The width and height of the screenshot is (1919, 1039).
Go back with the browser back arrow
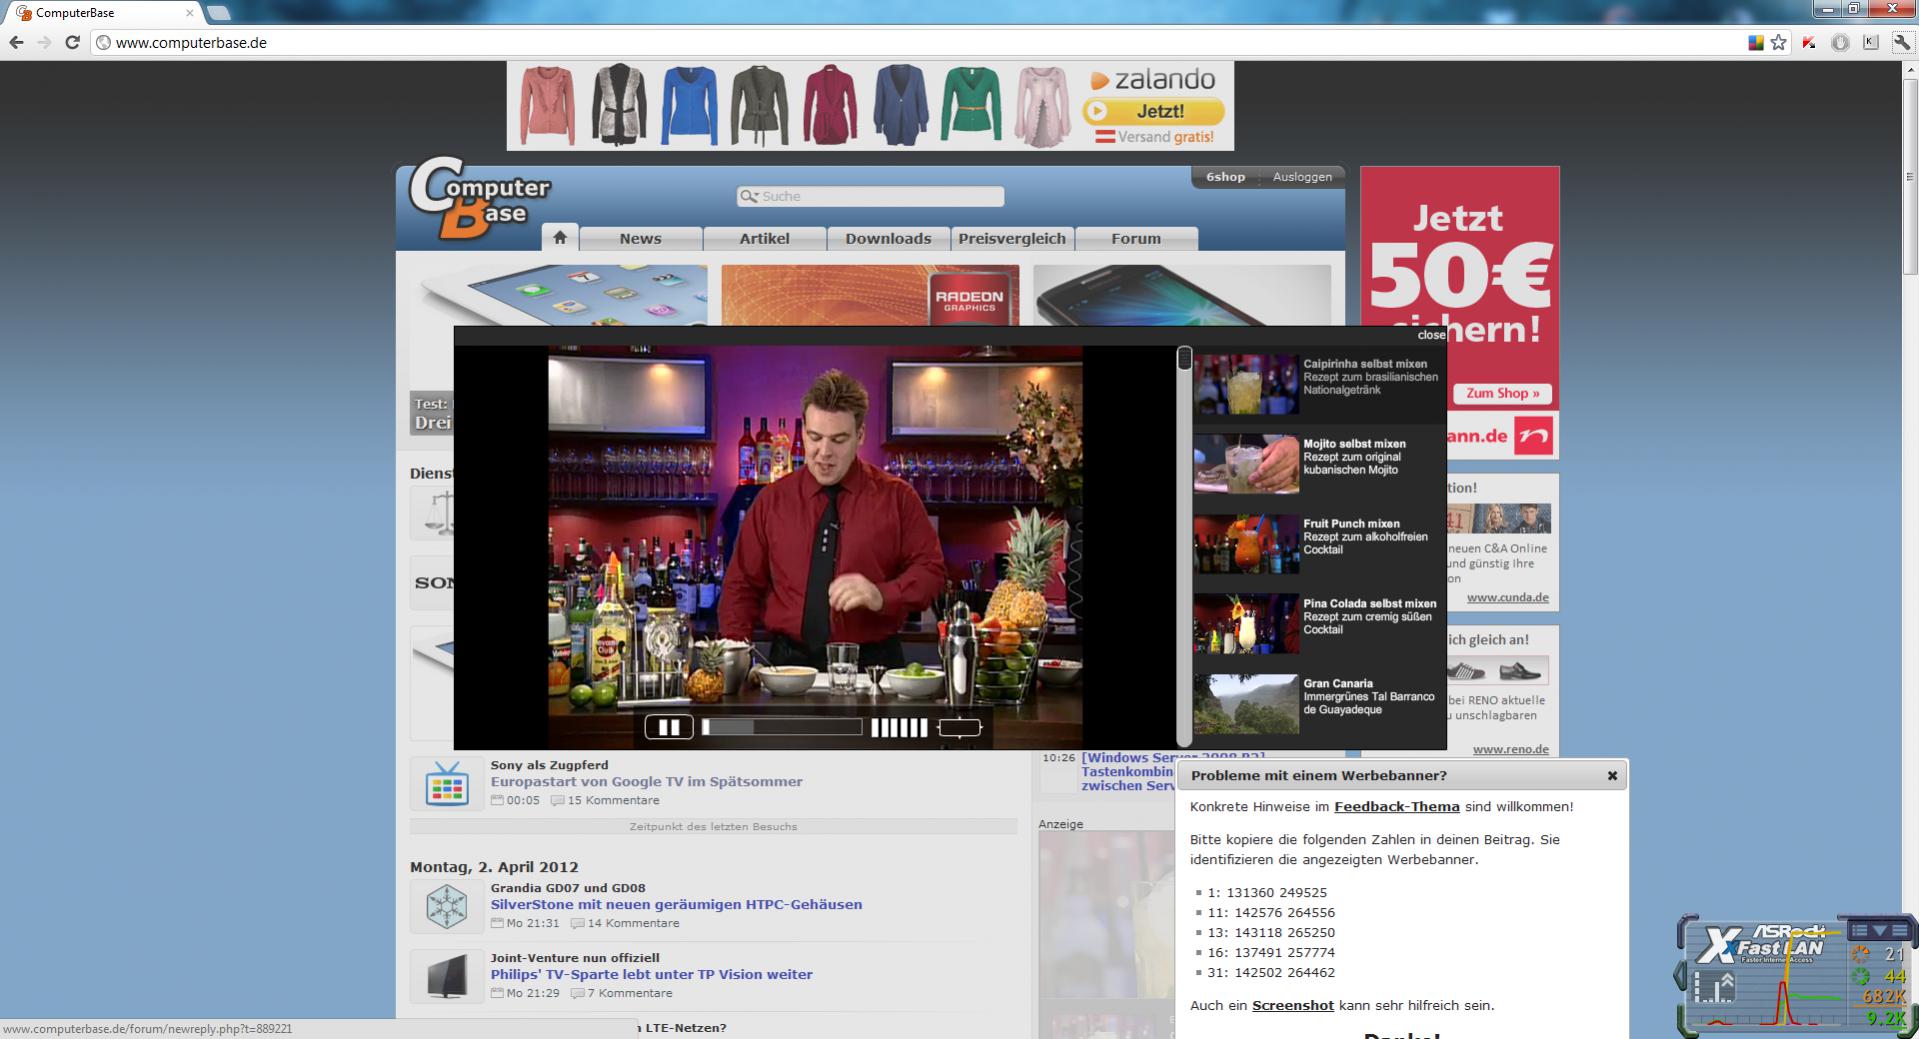click(16, 42)
